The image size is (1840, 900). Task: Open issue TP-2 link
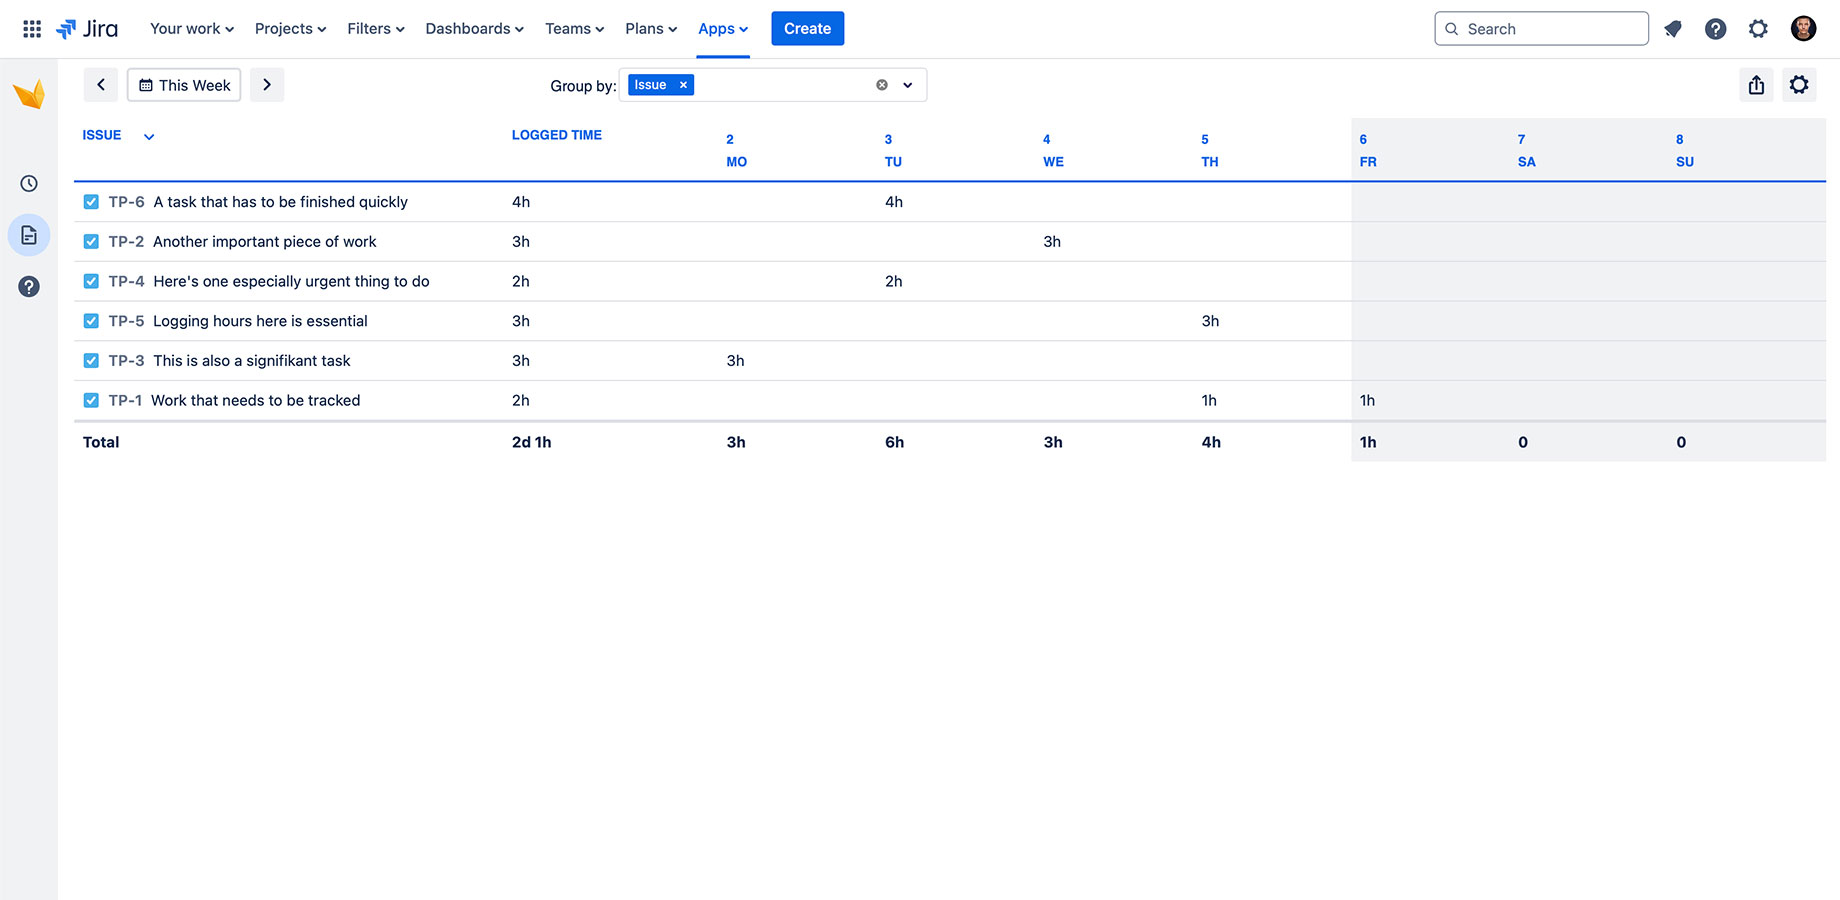tap(126, 242)
